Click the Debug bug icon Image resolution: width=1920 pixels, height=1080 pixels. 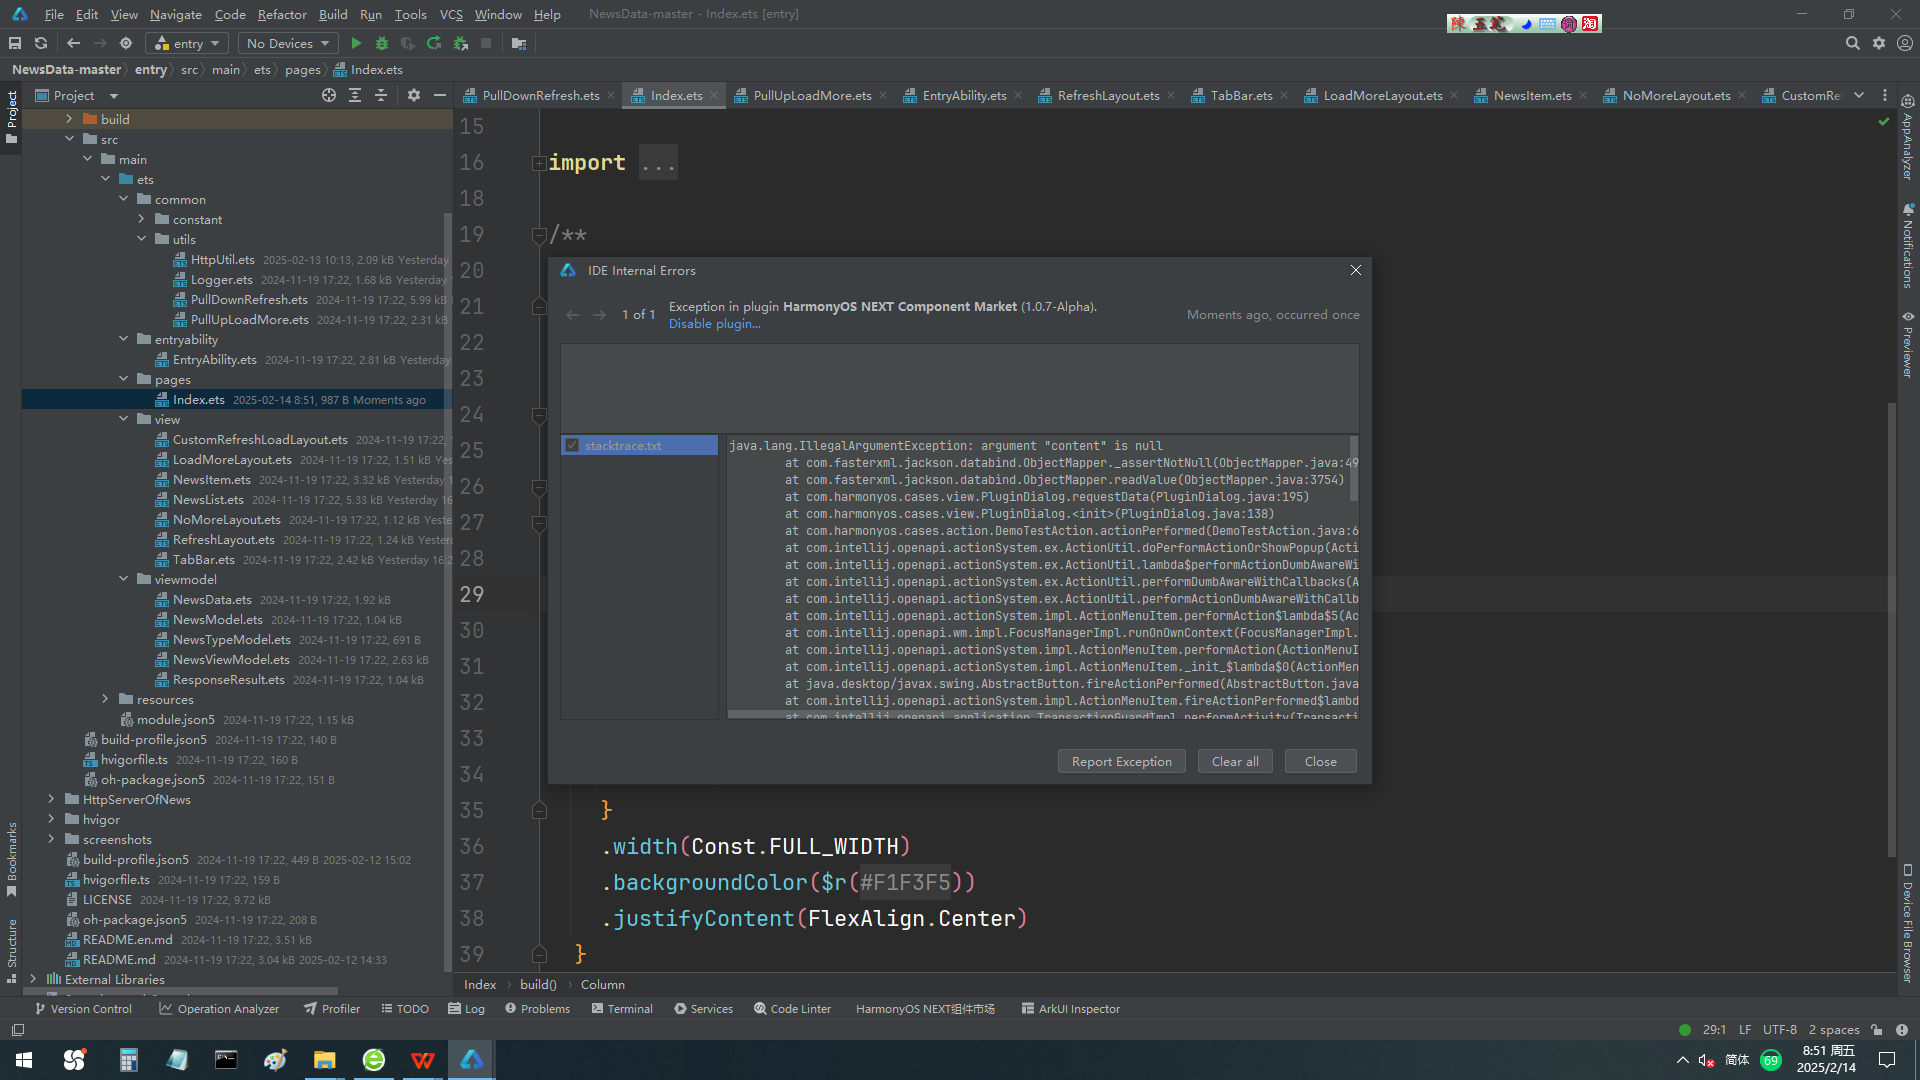point(381,43)
